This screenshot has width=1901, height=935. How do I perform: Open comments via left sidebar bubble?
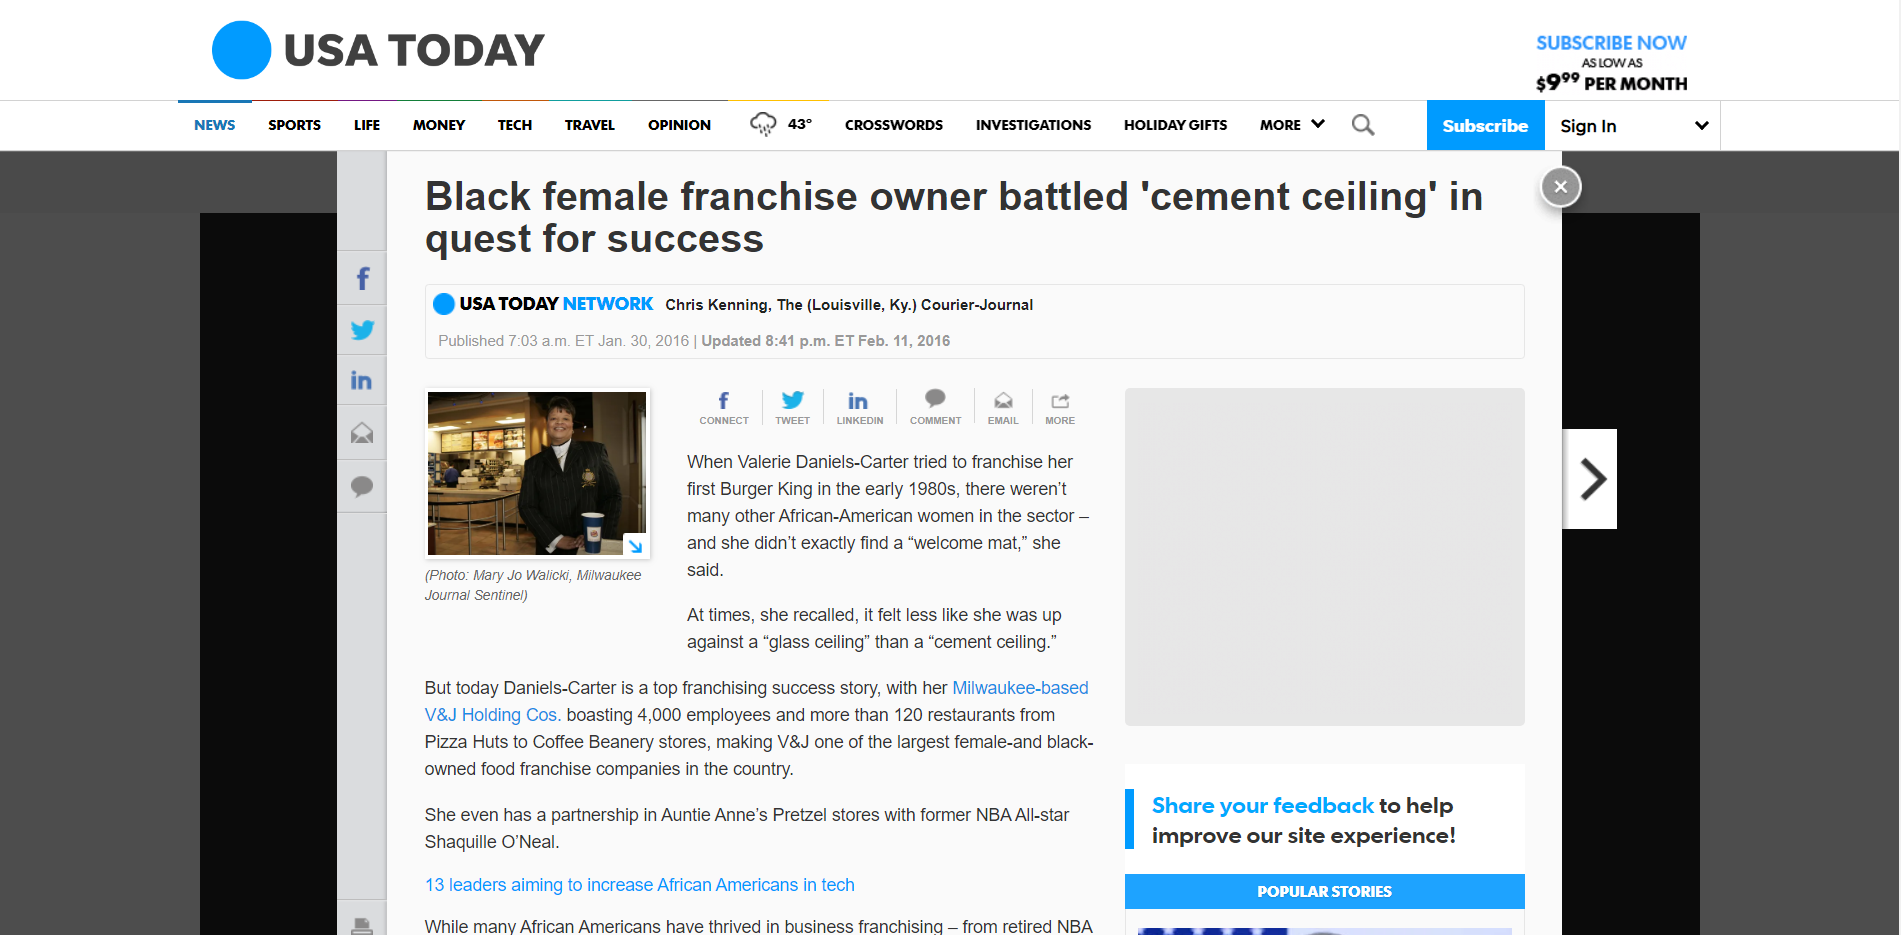[x=362, y=487]
